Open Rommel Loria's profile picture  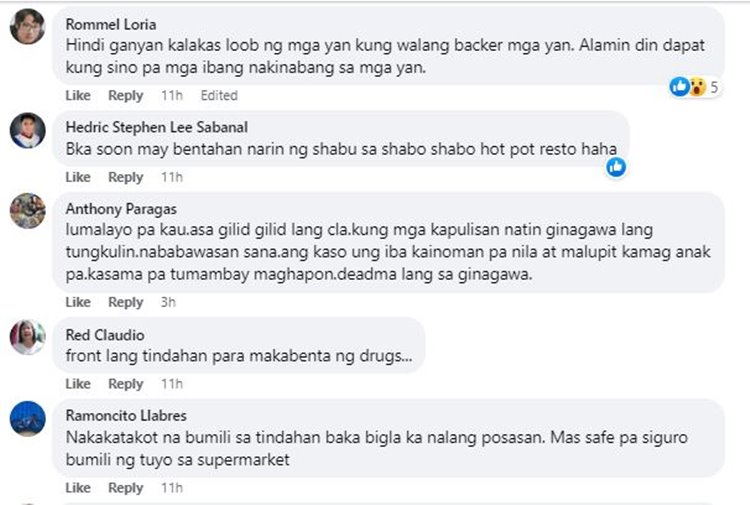(x=27, y=27)
